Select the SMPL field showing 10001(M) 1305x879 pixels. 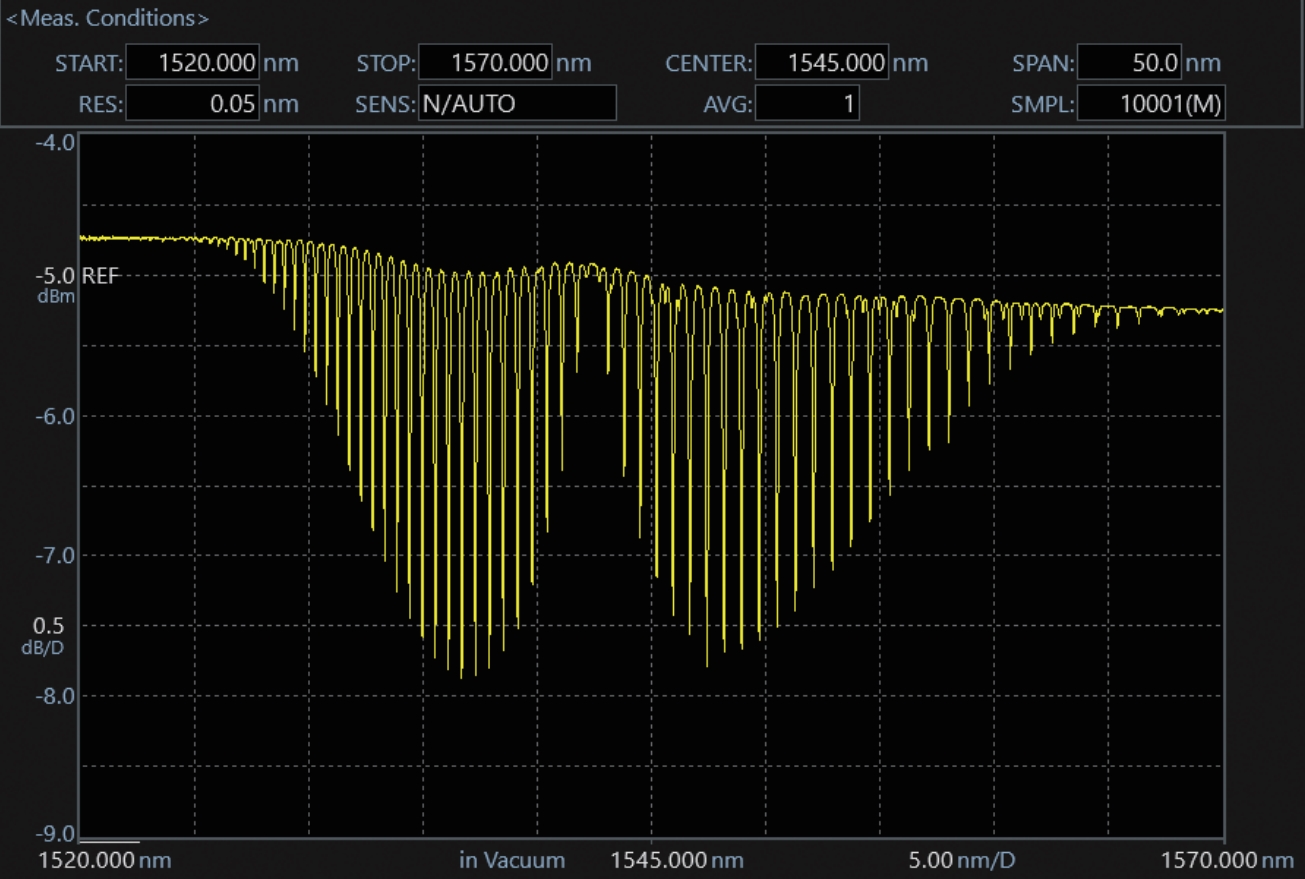coord(1152,103)
